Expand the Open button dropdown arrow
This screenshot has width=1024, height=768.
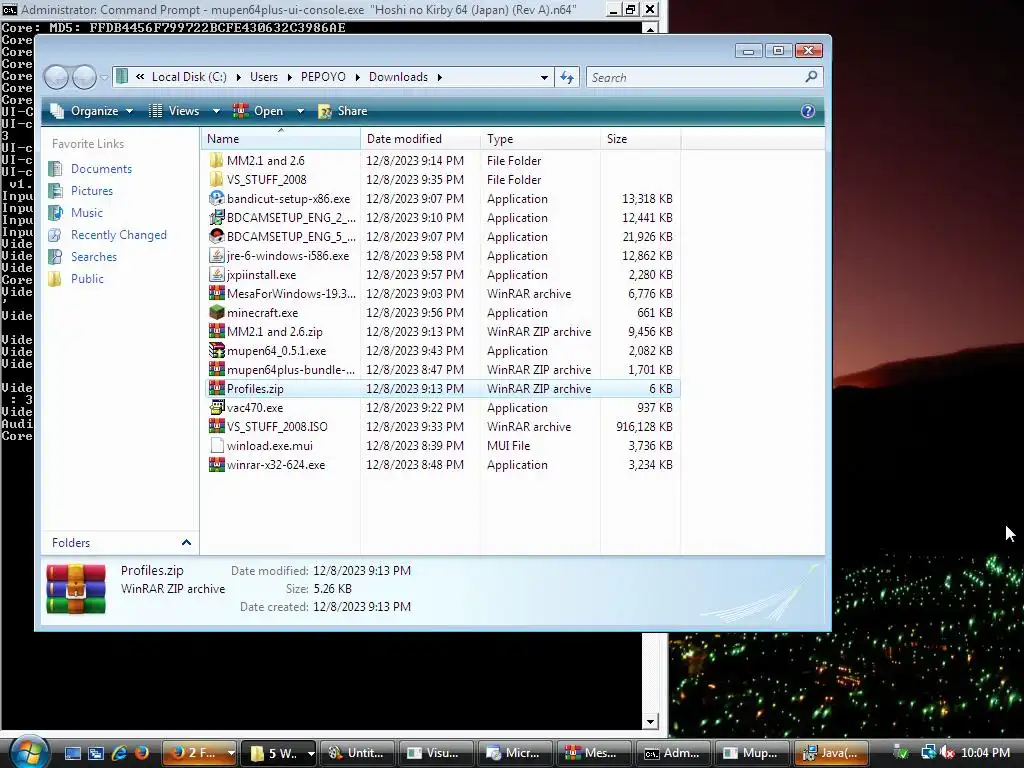(x=300, y=111)
